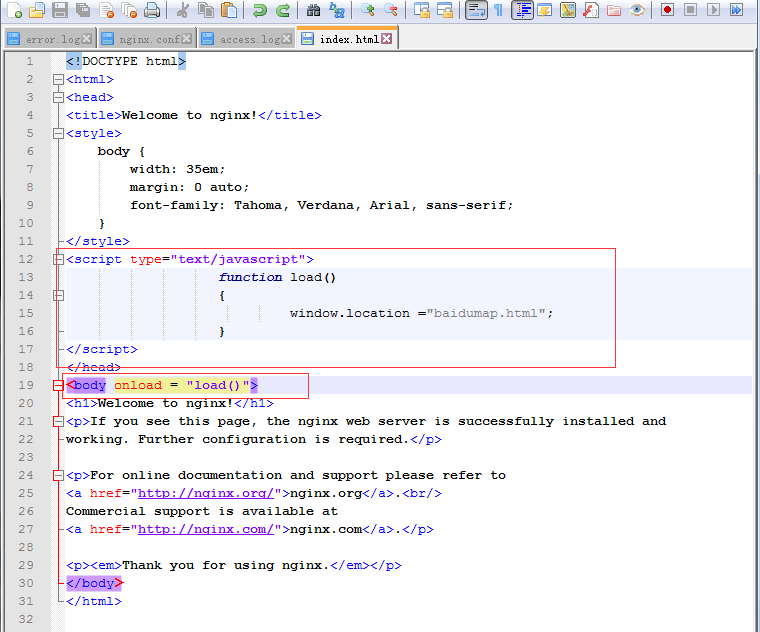
Task: Open Find with the binoculars icon
Action: (314, 10)
